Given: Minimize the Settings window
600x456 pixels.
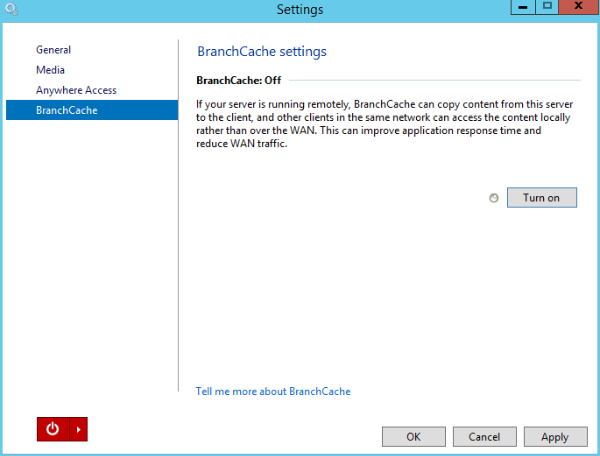Looking at the screenshot, I should (523, 7).
